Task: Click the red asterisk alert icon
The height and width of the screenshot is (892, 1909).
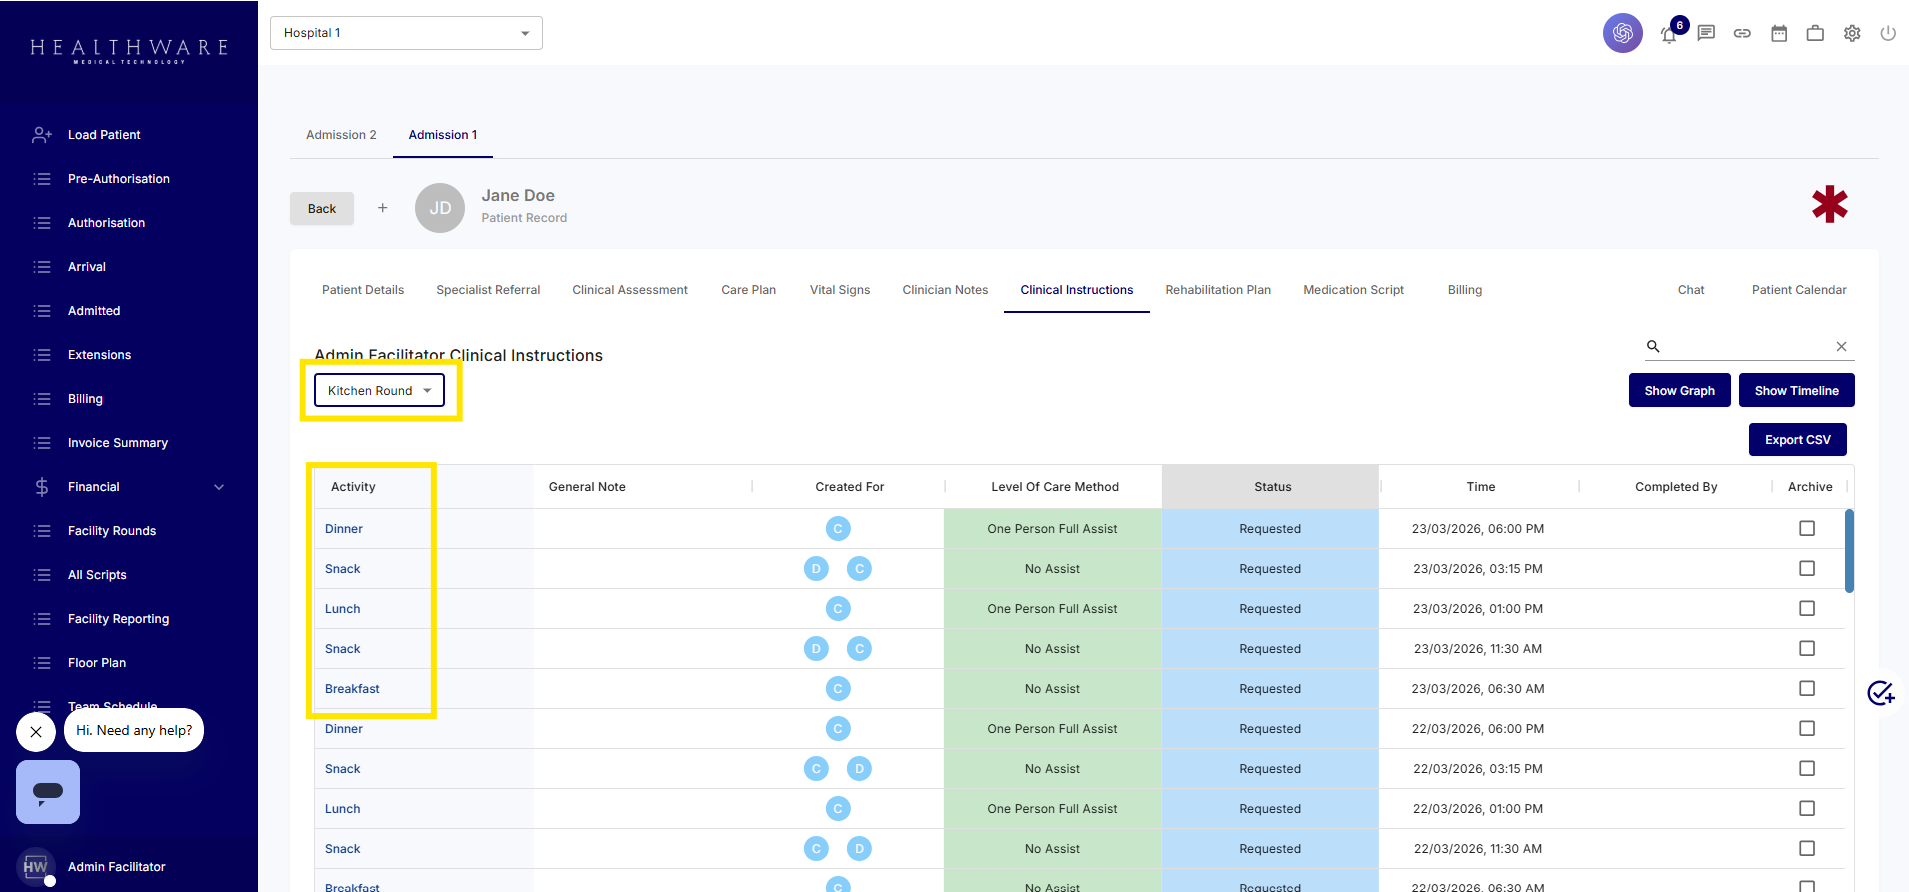Action: click(1829, 205)
